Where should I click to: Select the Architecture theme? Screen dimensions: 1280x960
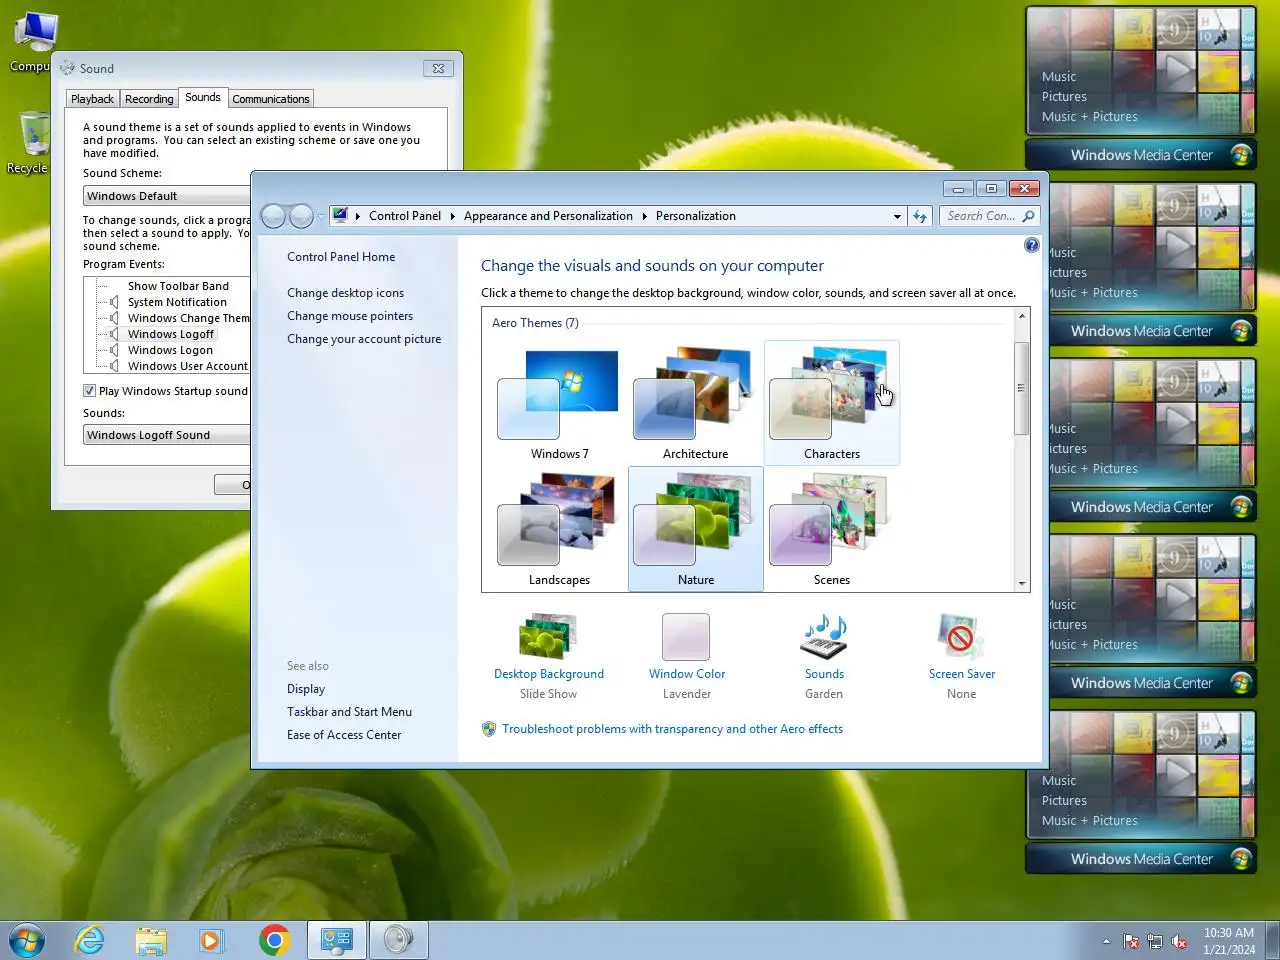(x=696, y=403)
